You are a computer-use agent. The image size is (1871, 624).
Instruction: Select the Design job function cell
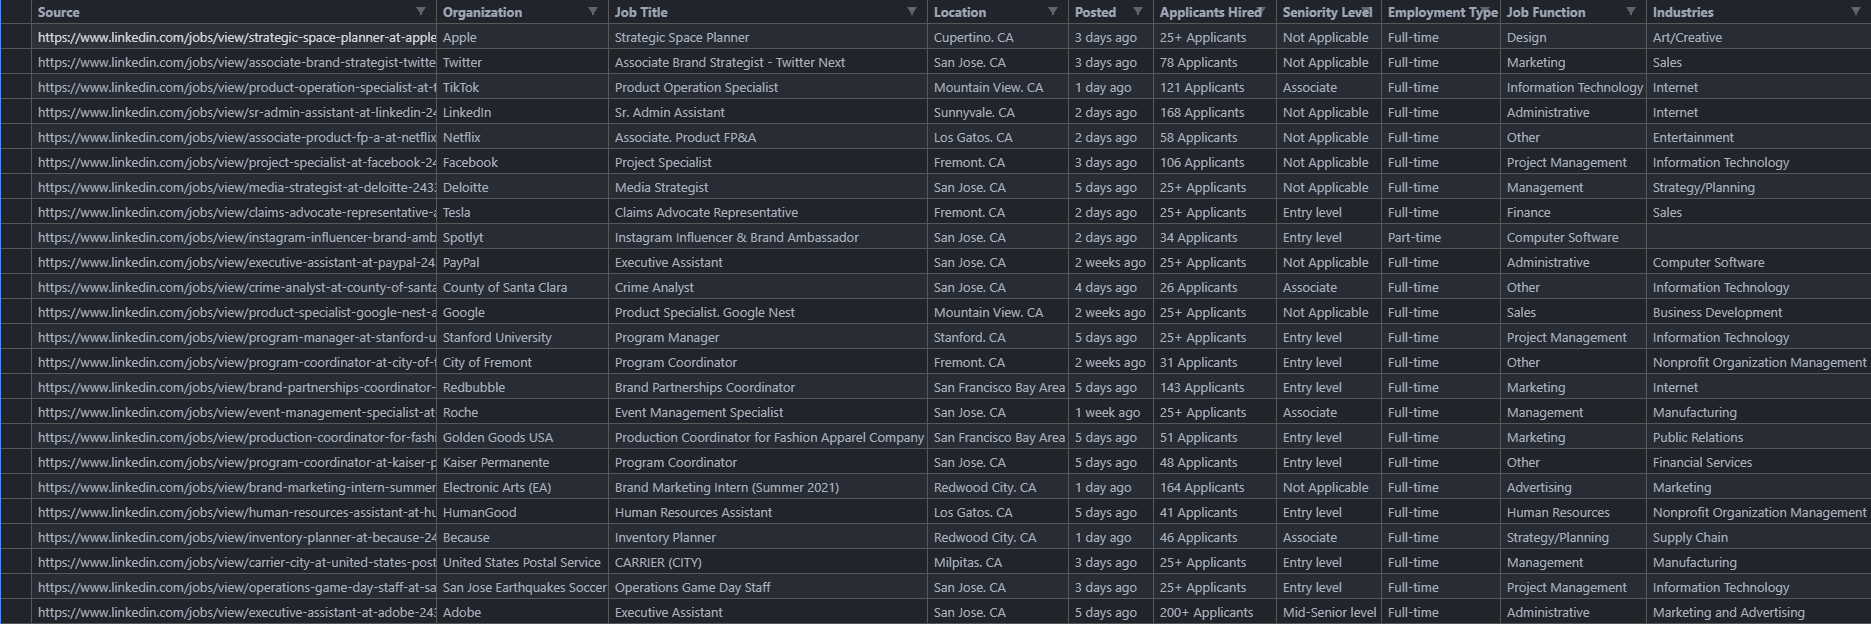pyautogui.click(x=1573, y=37)
